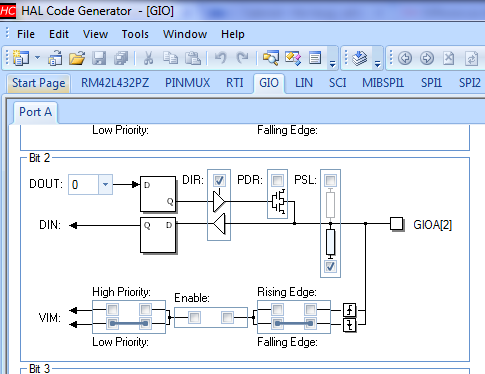Switch to the RTI tab
The height and width of the screenshot is (374, 485).
click(x=235, y=83)
